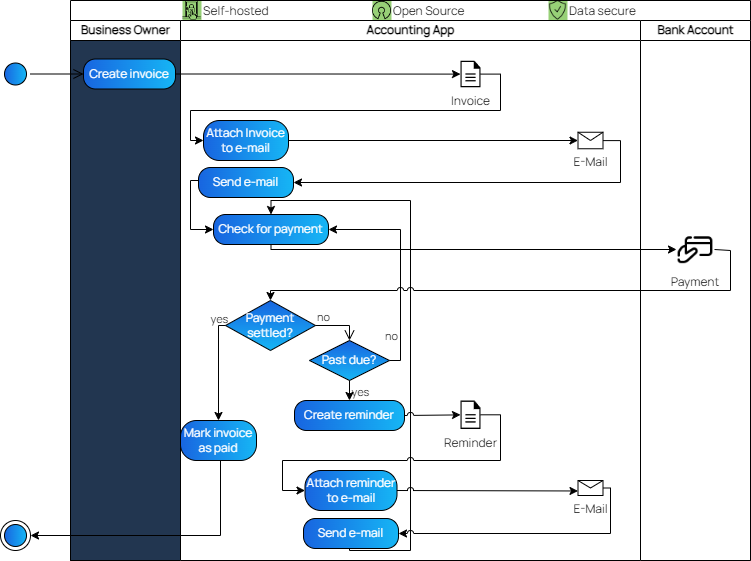Click the Invoice label under document
Viewport: 751px width, 561px height.
point(470,101)
